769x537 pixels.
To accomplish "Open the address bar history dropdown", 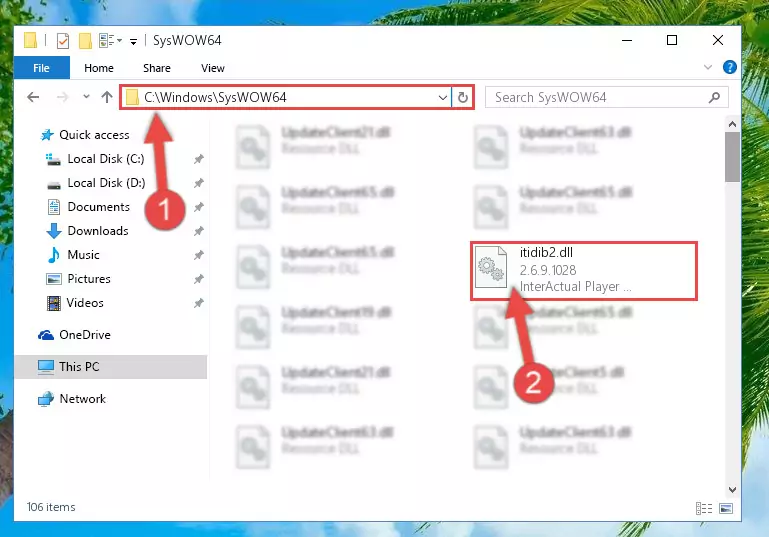I will point(442,98).
